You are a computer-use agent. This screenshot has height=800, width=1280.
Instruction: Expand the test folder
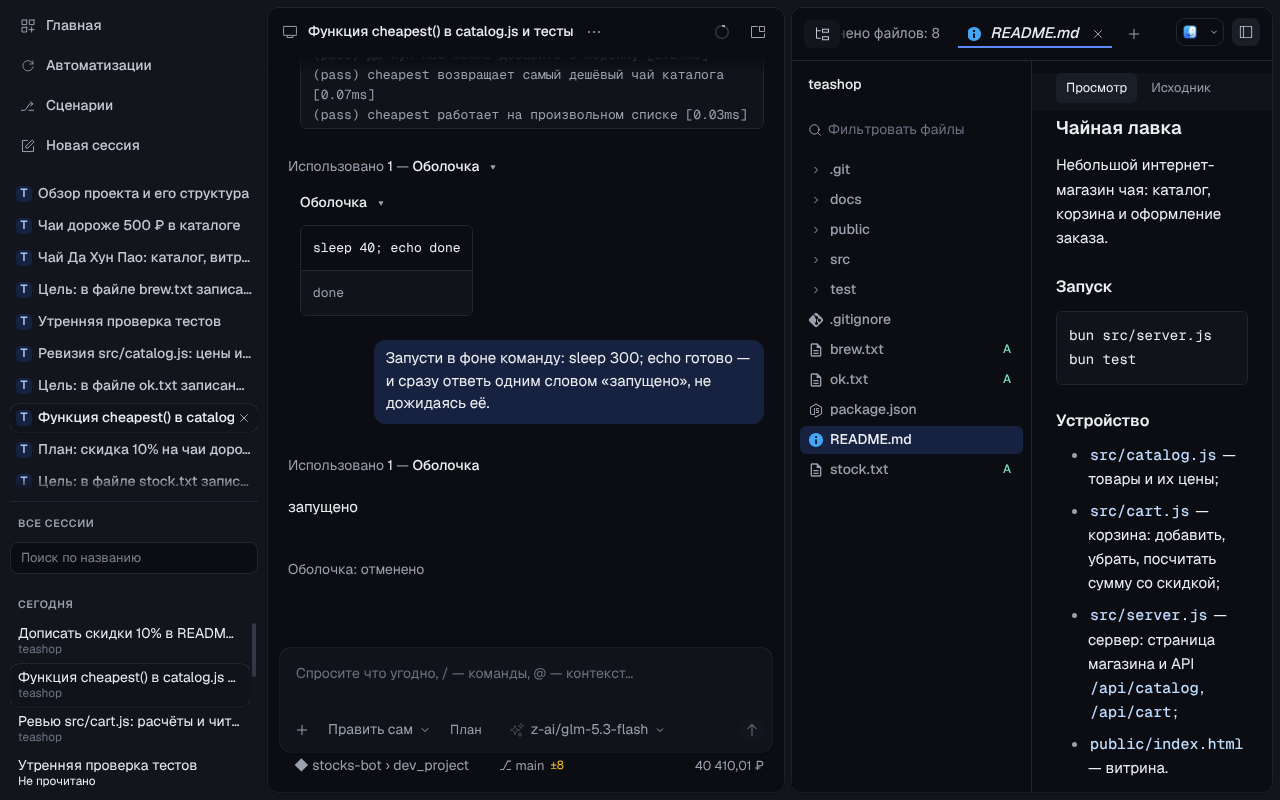(911, 289)
